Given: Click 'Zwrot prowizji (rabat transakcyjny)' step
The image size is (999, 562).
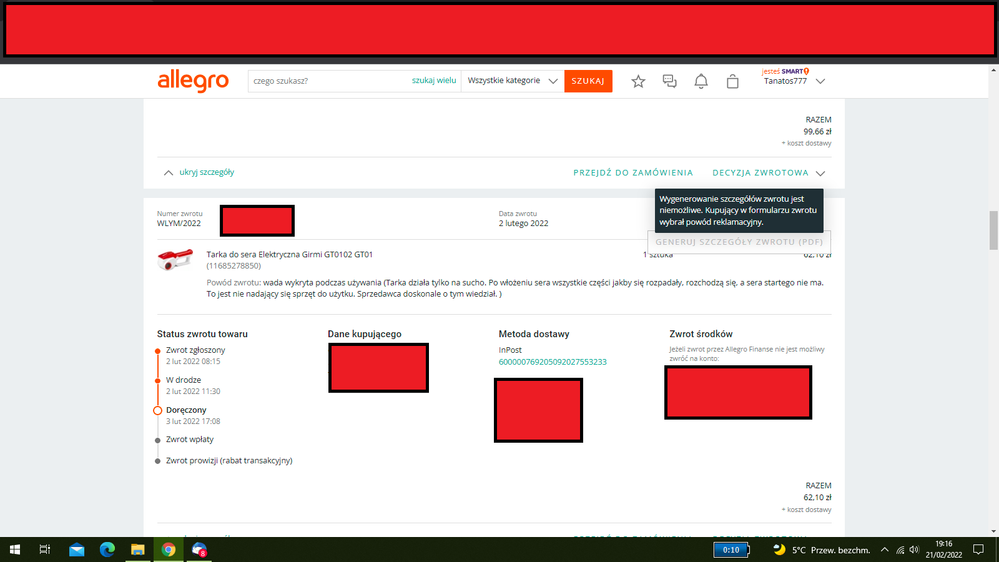Looking at the screenshot, I should coord(229,460).
